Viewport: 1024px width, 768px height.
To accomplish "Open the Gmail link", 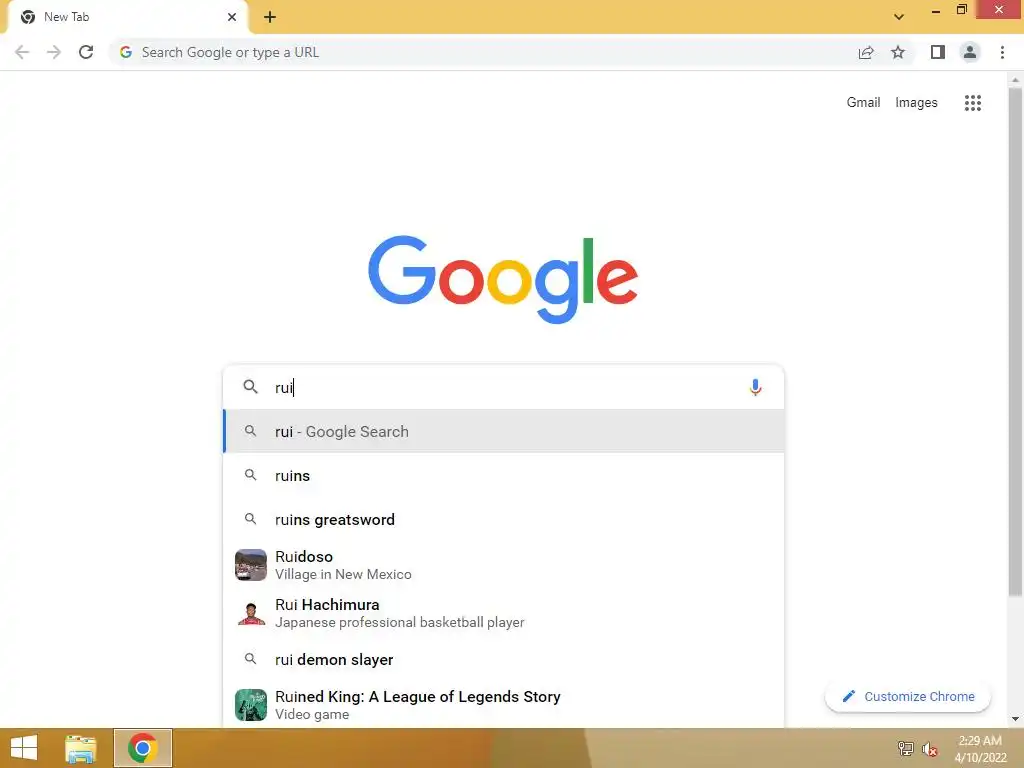I will (x=863, y=103).
